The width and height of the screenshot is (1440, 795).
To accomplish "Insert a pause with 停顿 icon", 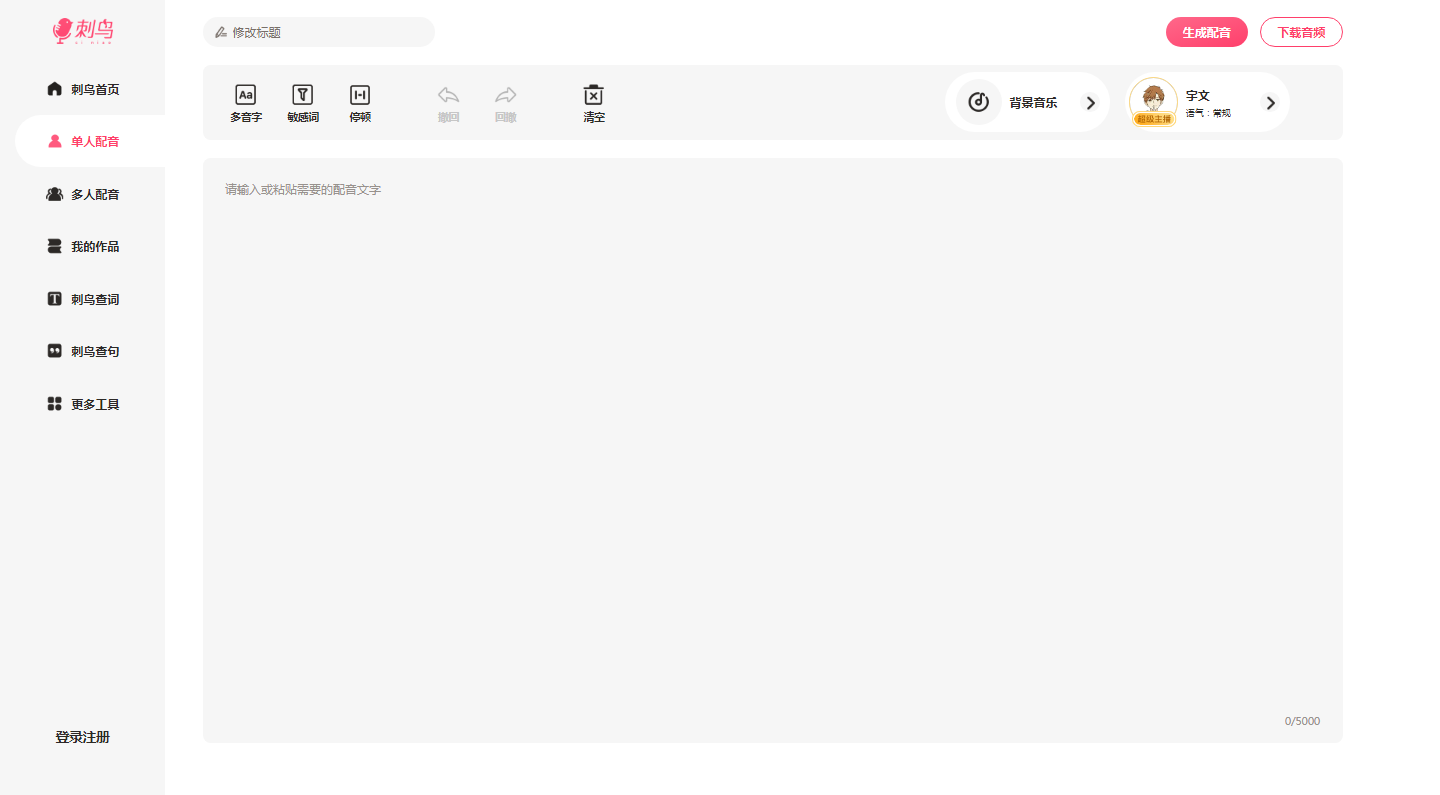I will (x=360, y=96).
